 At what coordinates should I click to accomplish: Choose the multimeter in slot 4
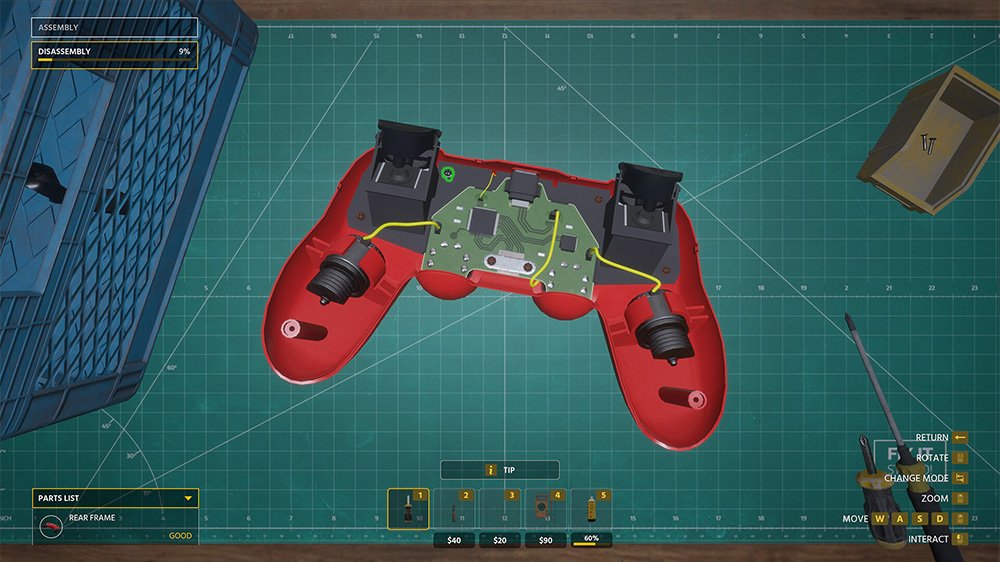point(545,509)
